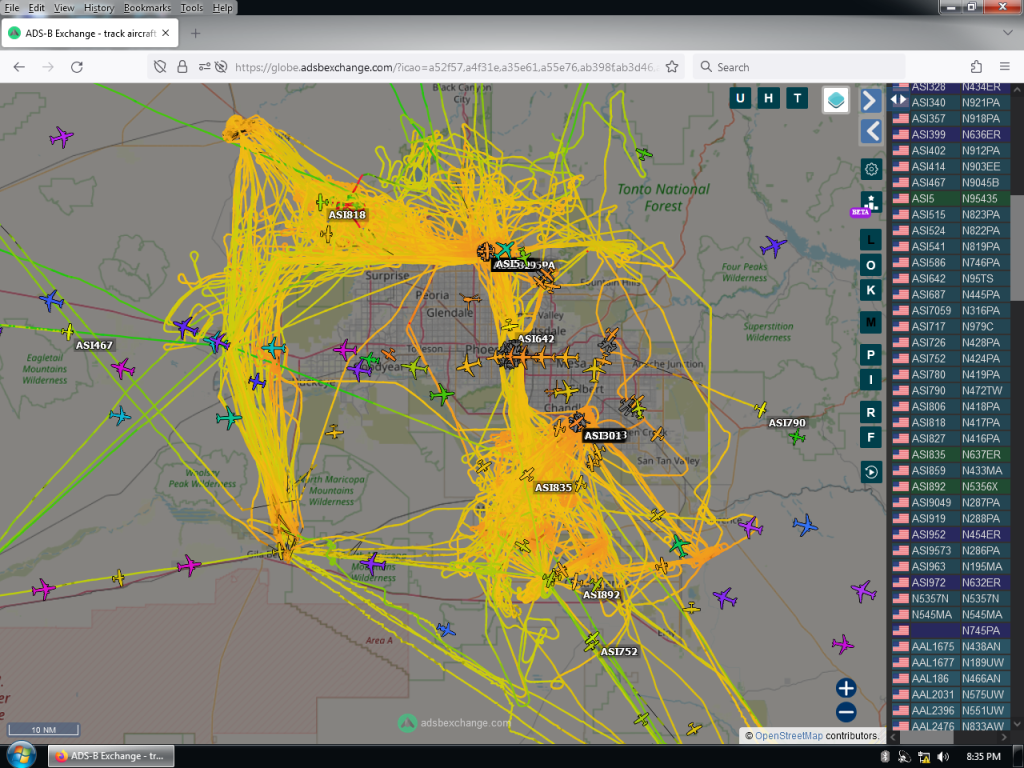Zoom in with the plus button
This screenshot has width=1024, height=768.
(846, 688)
